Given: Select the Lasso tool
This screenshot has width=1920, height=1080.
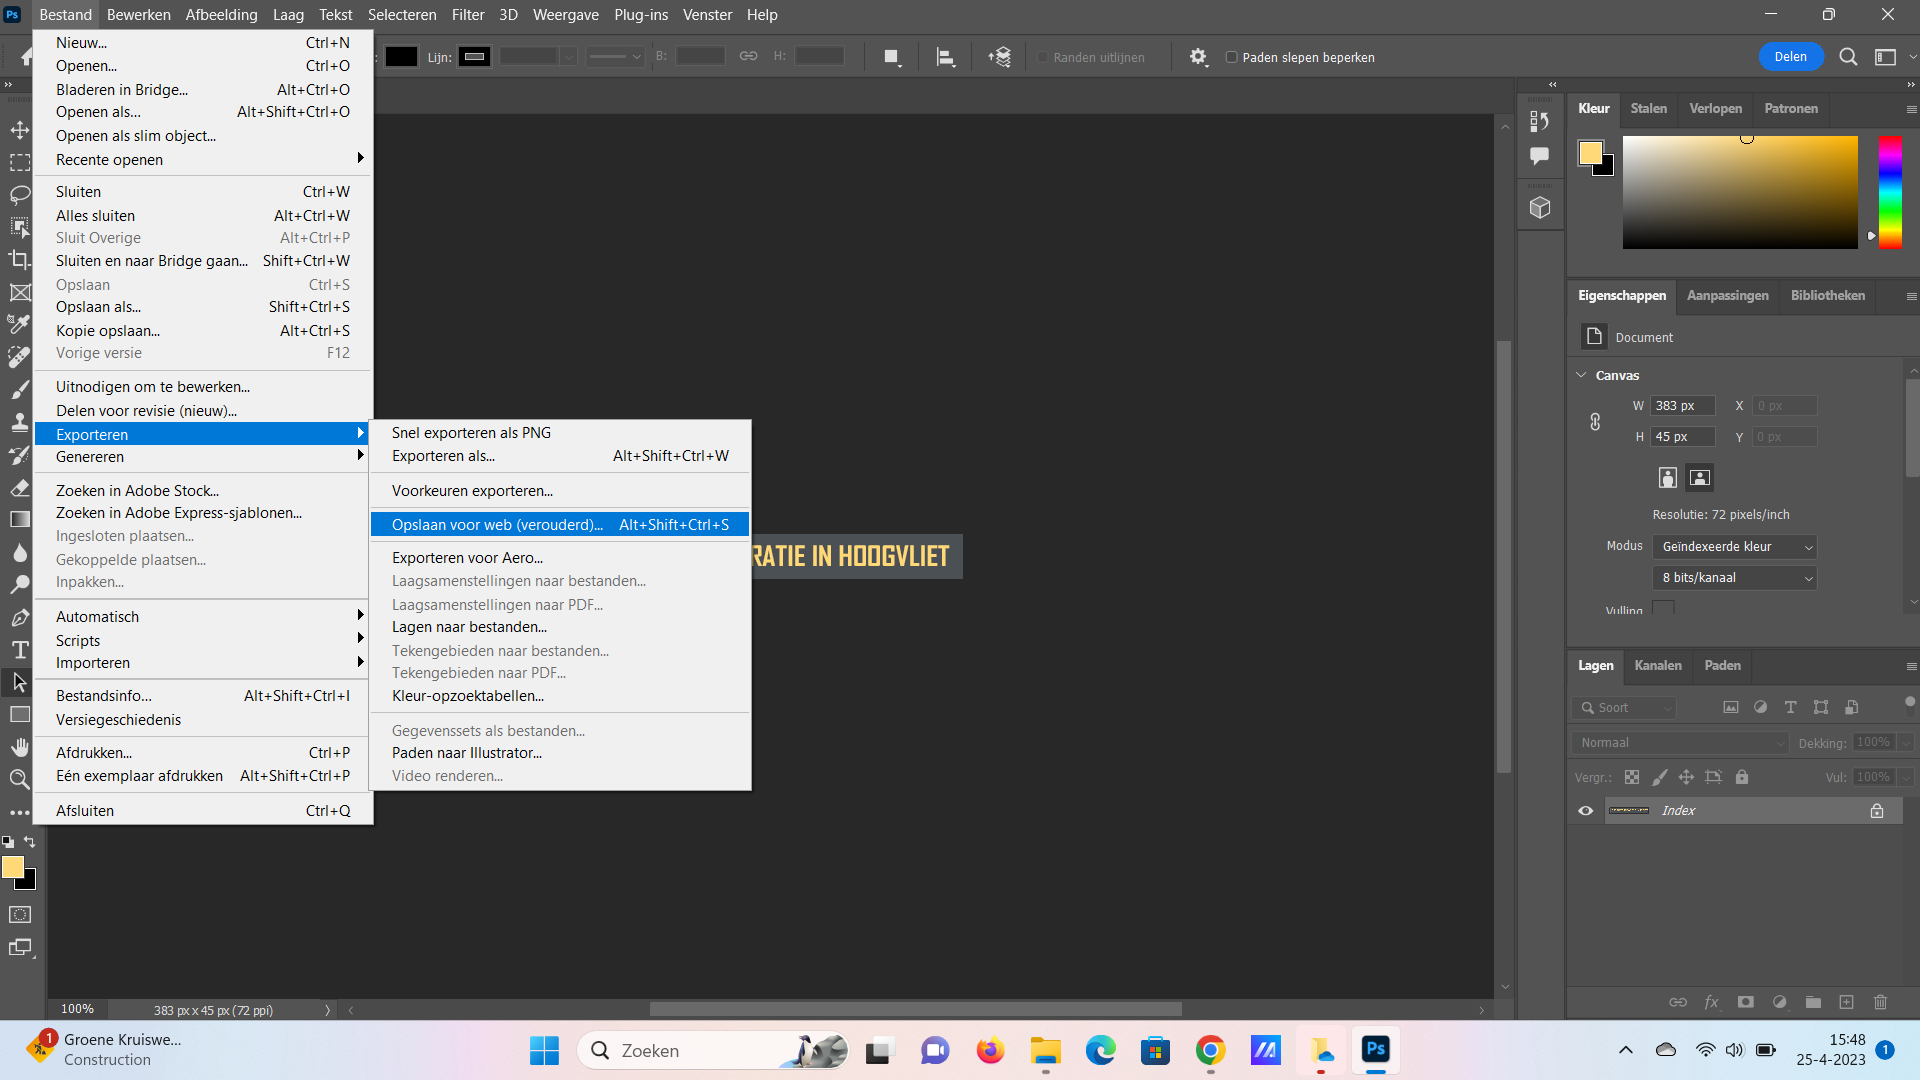Looking at the screenshot, I should click(x=19, y=194).
